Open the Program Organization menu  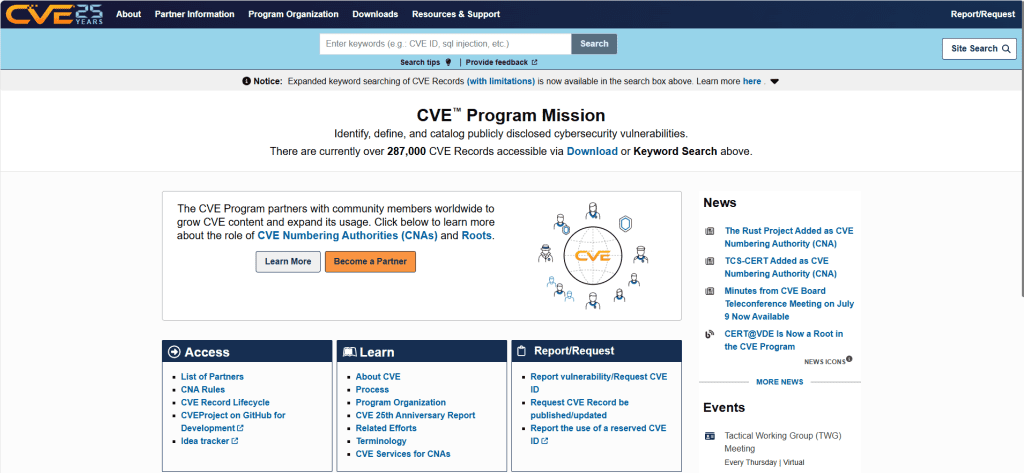[x=293, y=14]
